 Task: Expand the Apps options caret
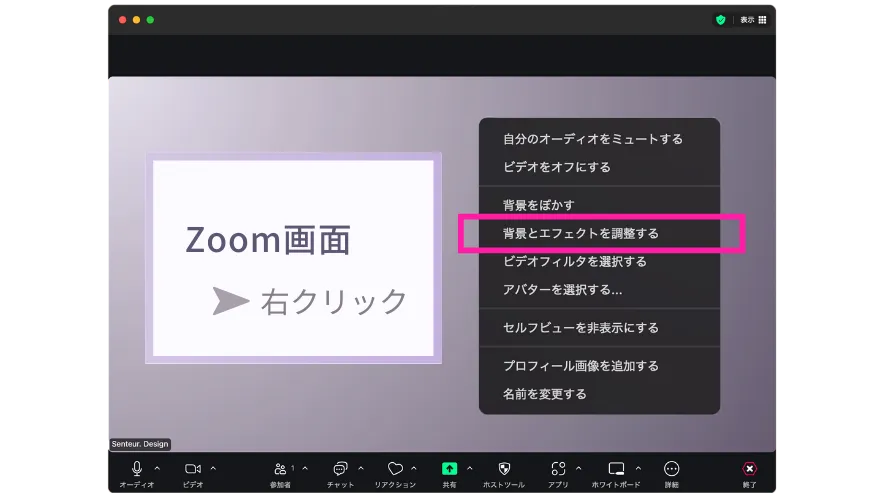coord(578,468)
